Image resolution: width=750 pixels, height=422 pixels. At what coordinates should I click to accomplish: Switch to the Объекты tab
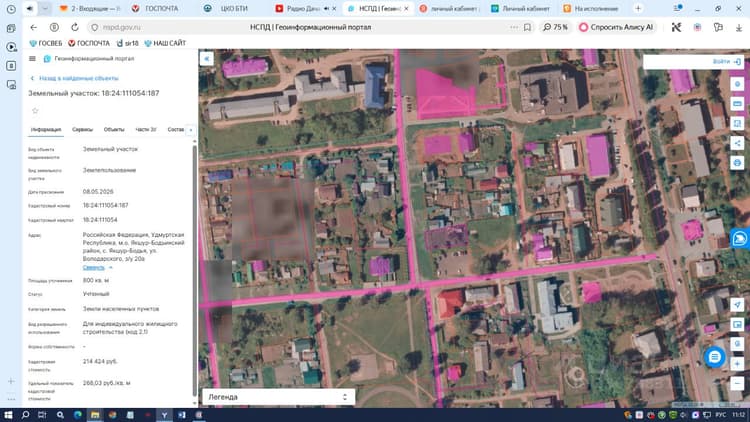[114, 130]
